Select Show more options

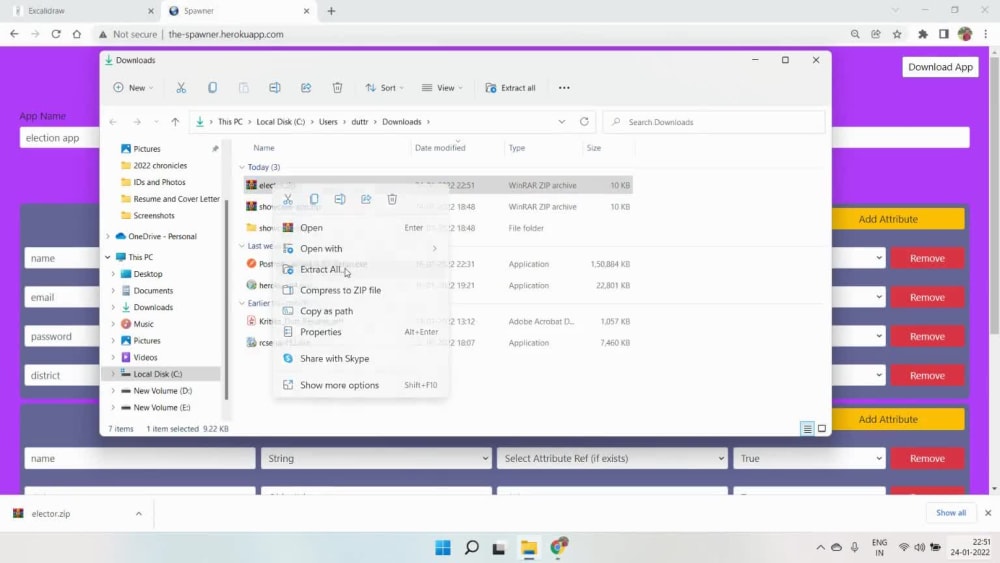pos(360,385)
